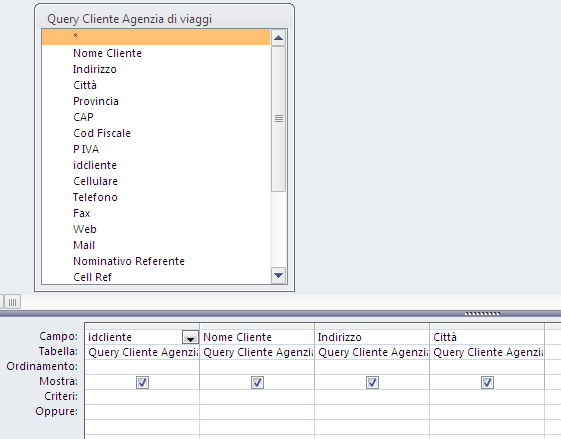Choose Cod Fiscale field in list
This screenshot has width=561, height=439.
102,133
